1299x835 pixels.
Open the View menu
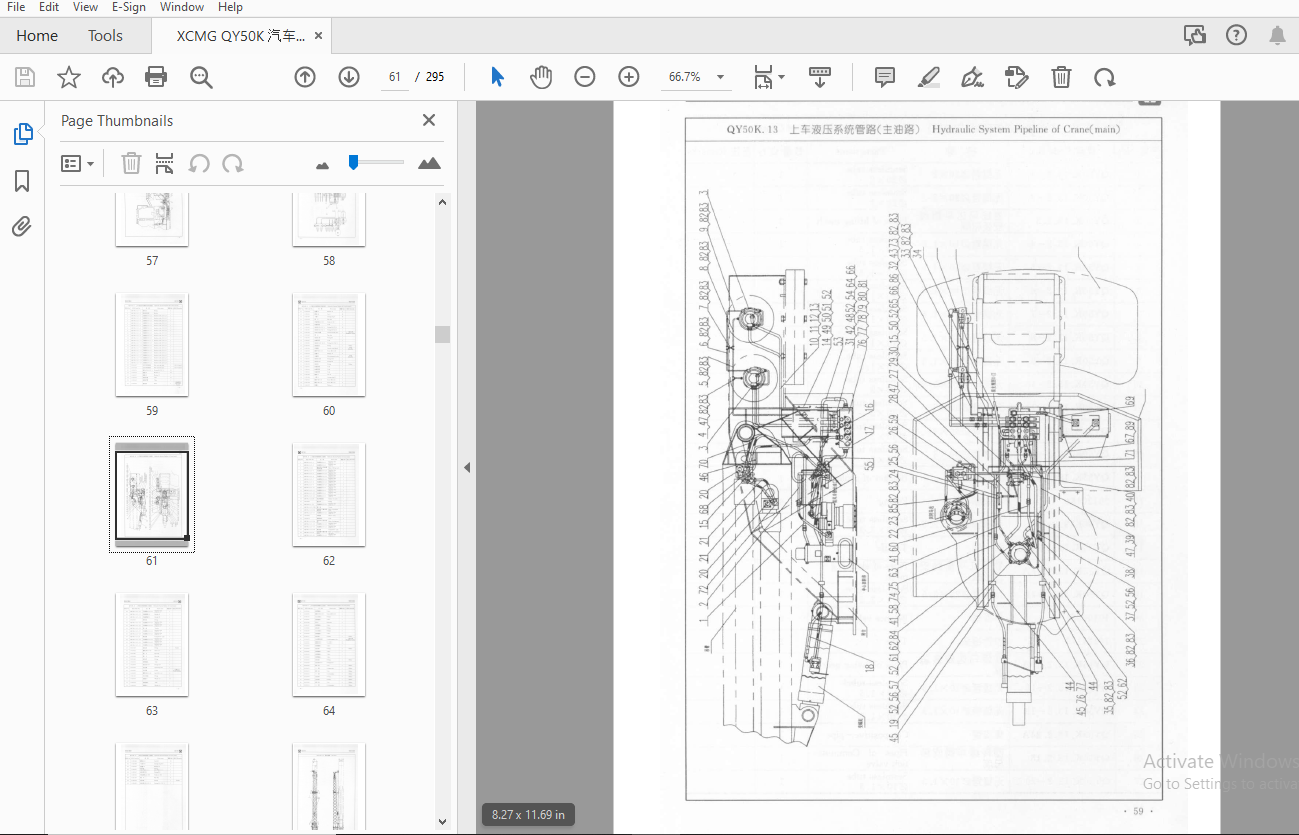pyautogui.click(x=85, y=7)
